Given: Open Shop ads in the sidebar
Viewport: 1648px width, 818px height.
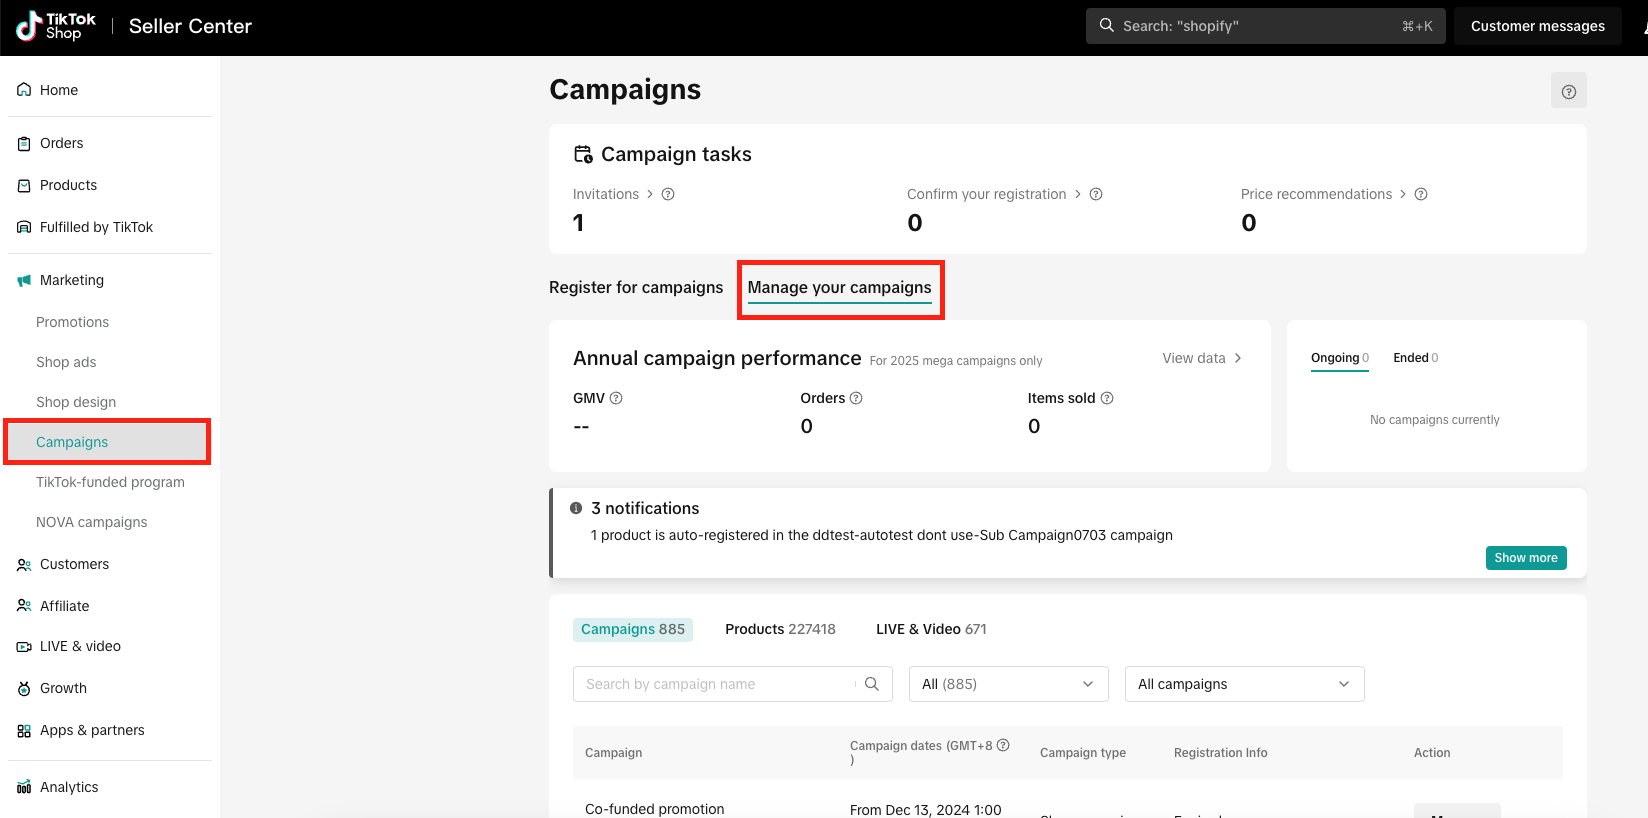Looking at the screenshot, I should coord(66,362).
